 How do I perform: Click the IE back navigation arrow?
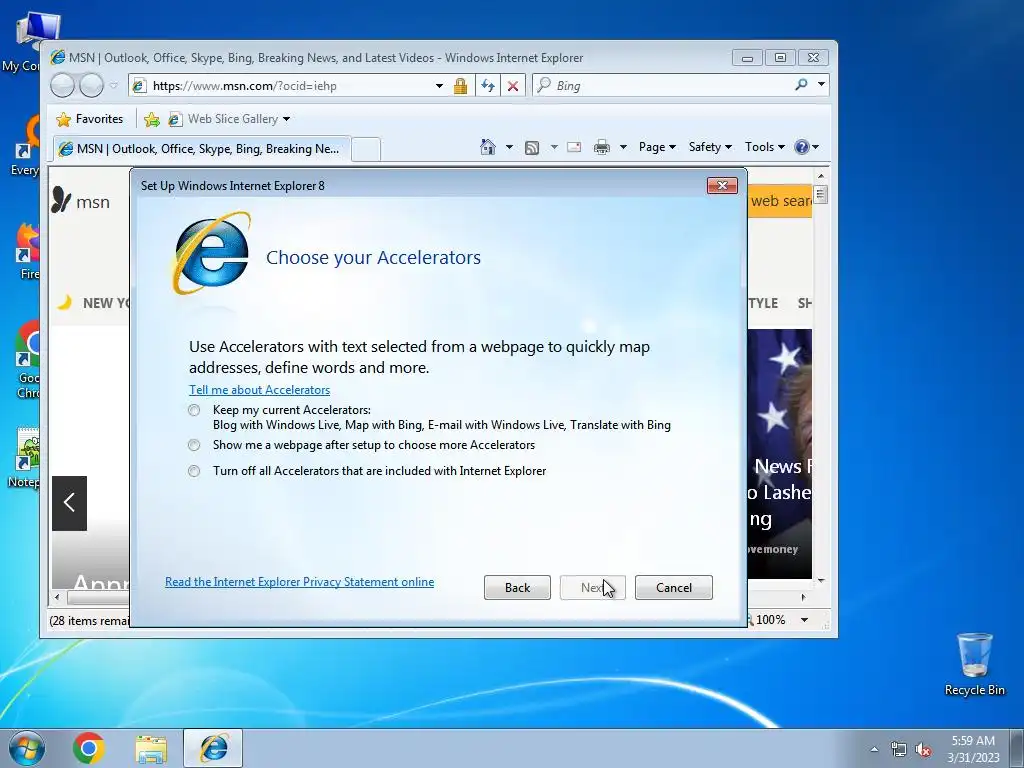[63, 85]
